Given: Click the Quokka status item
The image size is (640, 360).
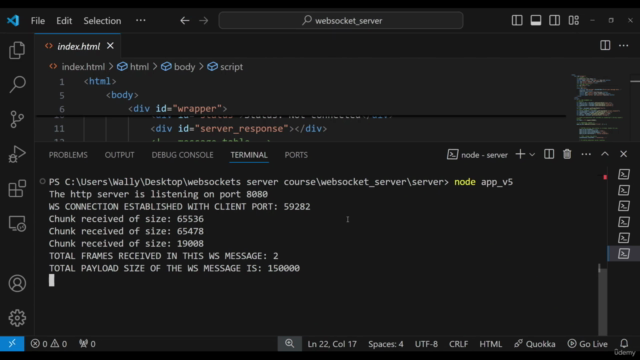Looking at the screenshot, I should pyautogui.click(x=535, y=344).
